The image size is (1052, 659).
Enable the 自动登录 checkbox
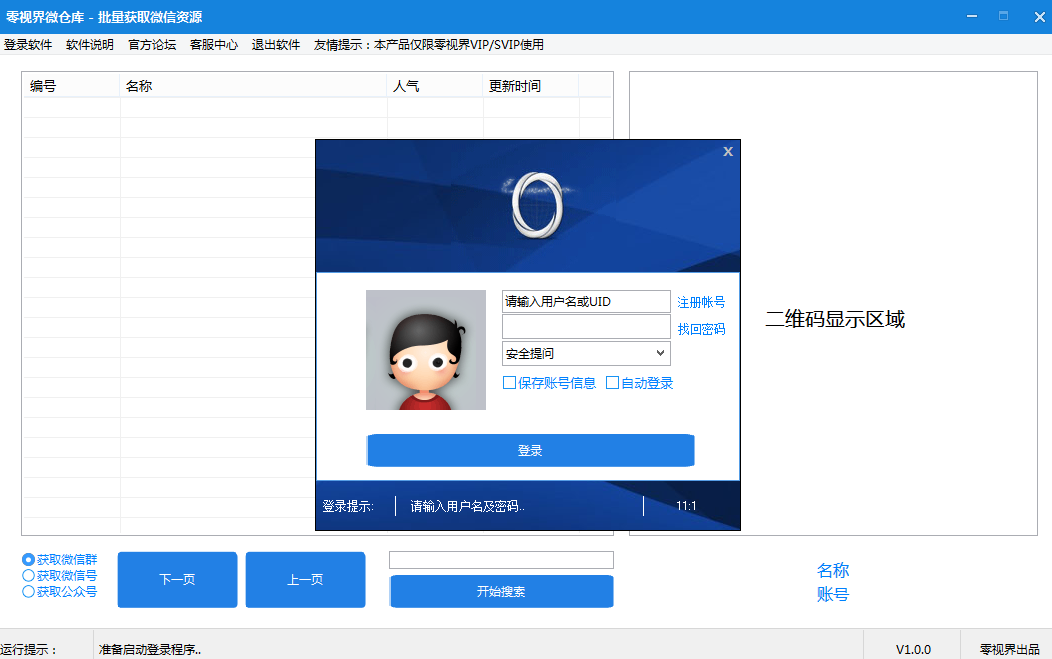tap(613, 383)
